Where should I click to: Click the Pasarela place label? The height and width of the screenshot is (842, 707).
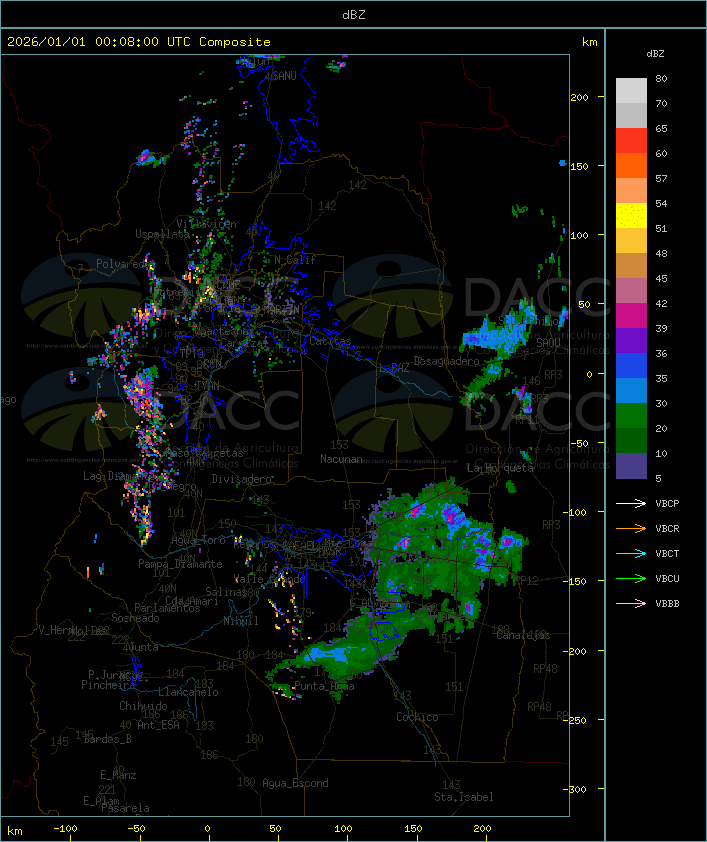pyautogui.click(x=125, y=808)
